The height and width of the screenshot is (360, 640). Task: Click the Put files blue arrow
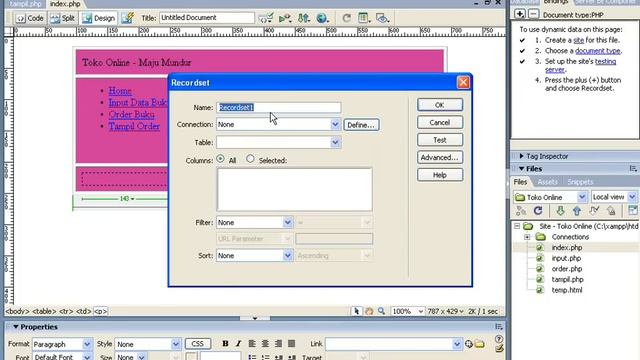point(577,211)
